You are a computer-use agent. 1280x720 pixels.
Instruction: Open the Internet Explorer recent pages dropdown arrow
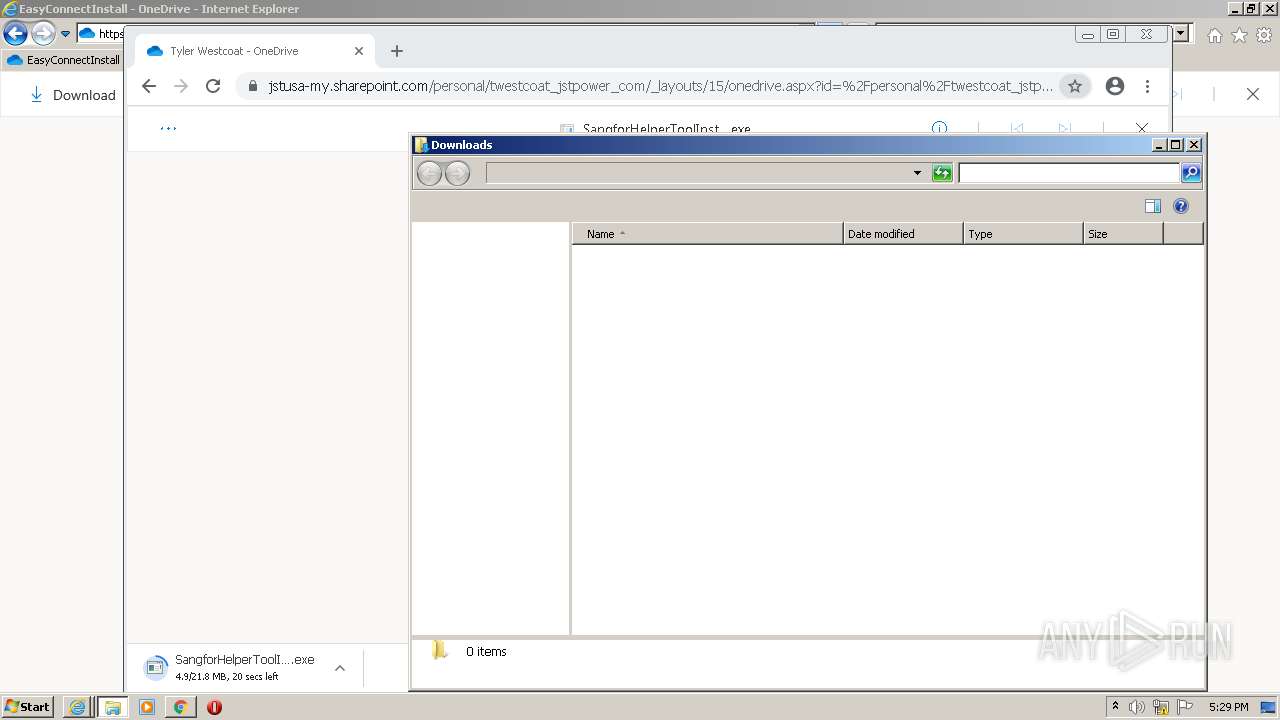[x=66, y=34]
